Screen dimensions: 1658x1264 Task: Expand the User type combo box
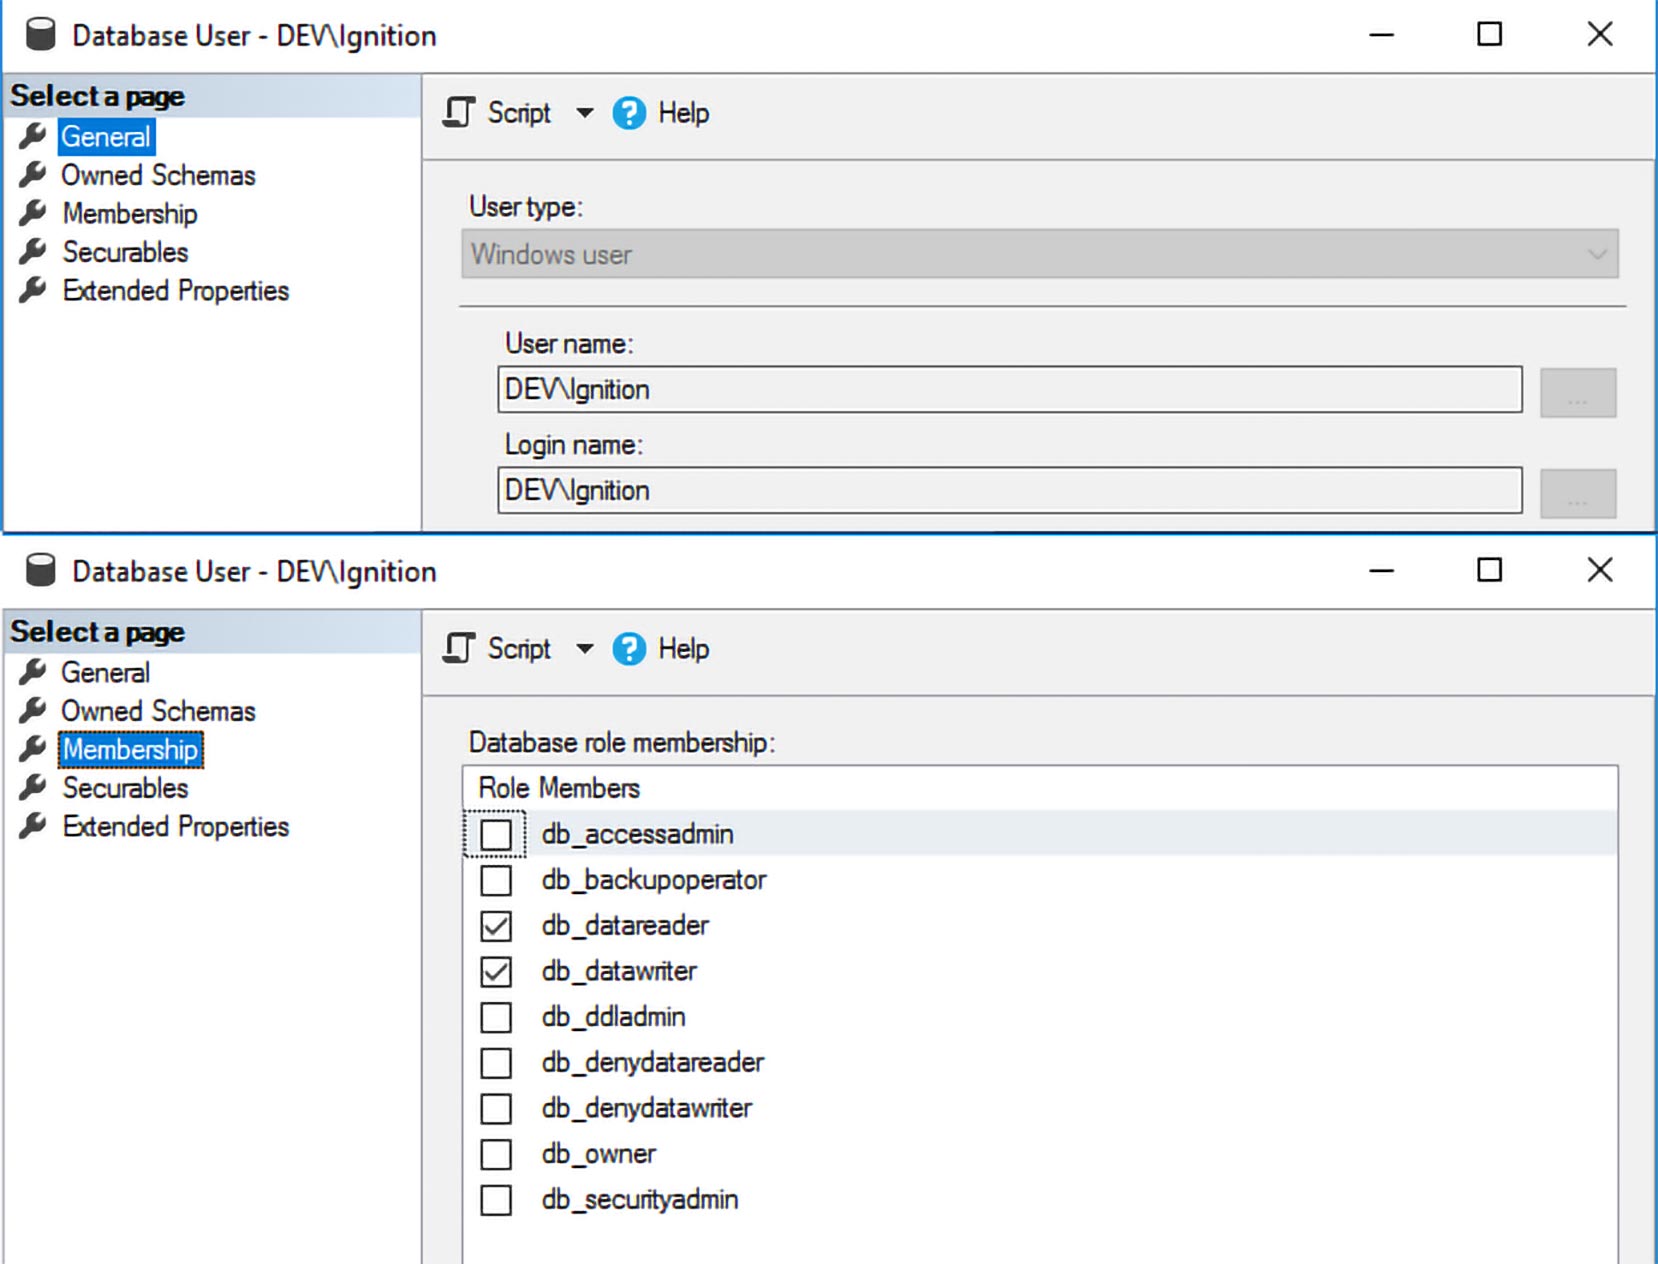click(1596, 254)
